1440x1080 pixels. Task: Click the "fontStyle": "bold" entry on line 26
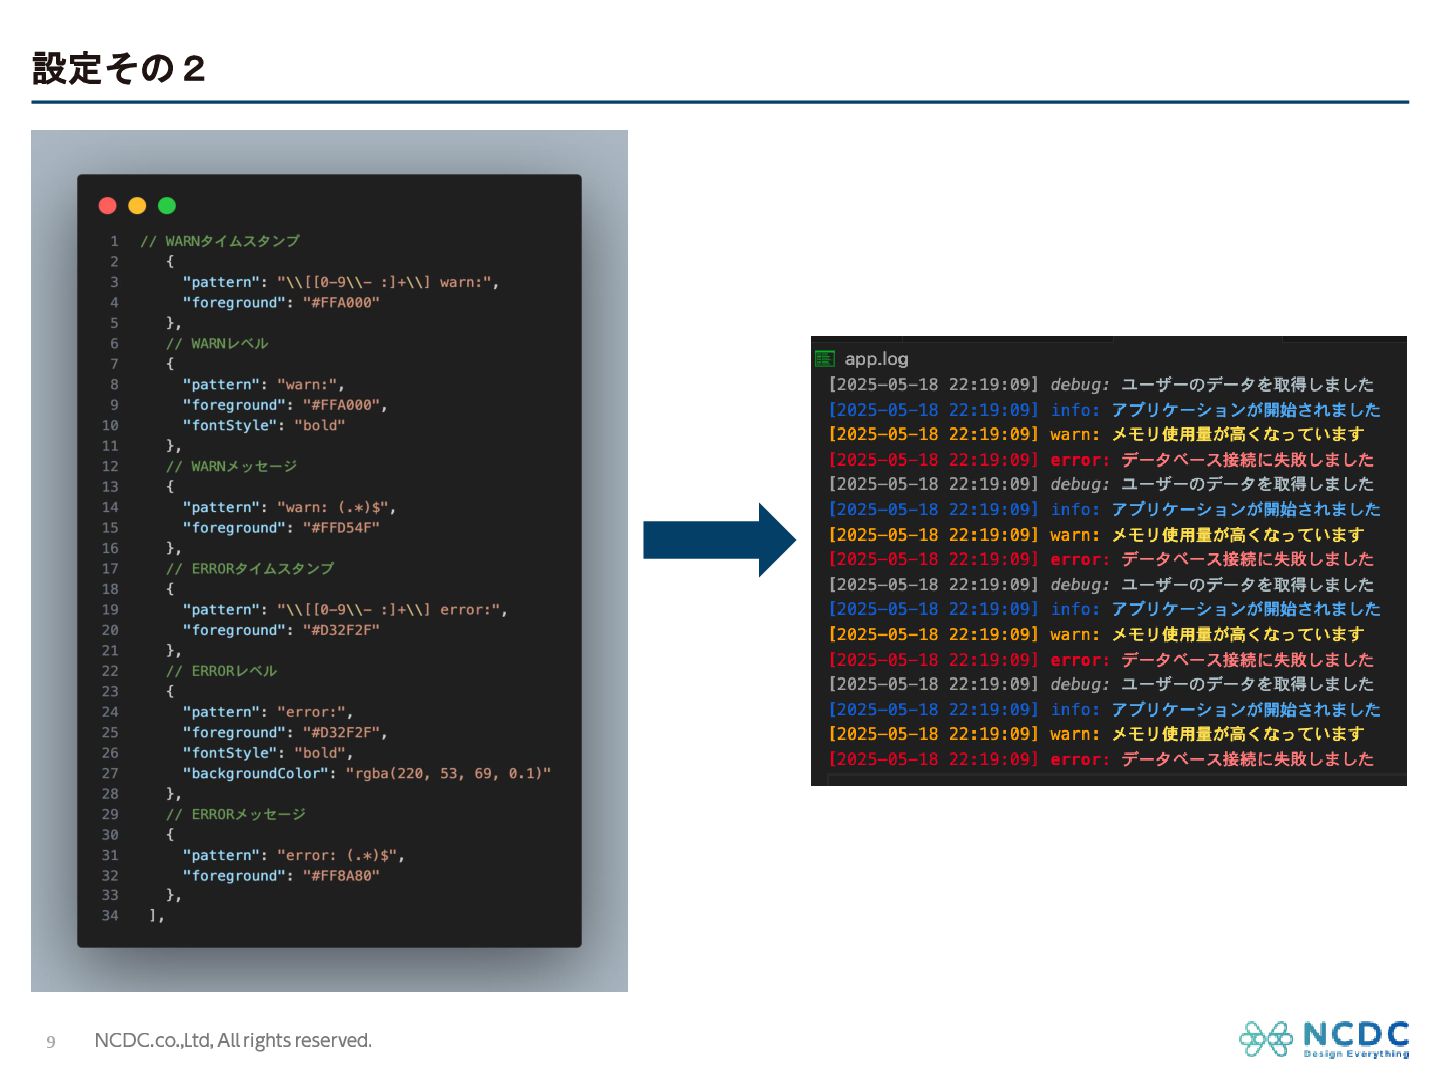[268, 754]
